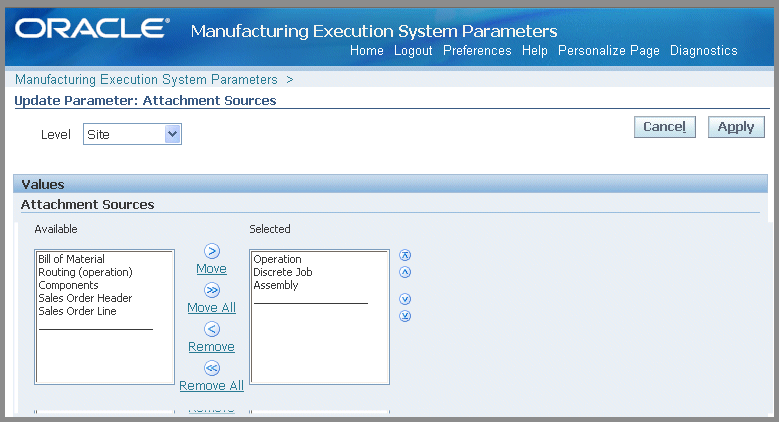Screen dimensions: 779x422
Task: Click the Remove left-arrow icon
Action: click(212, 329)
